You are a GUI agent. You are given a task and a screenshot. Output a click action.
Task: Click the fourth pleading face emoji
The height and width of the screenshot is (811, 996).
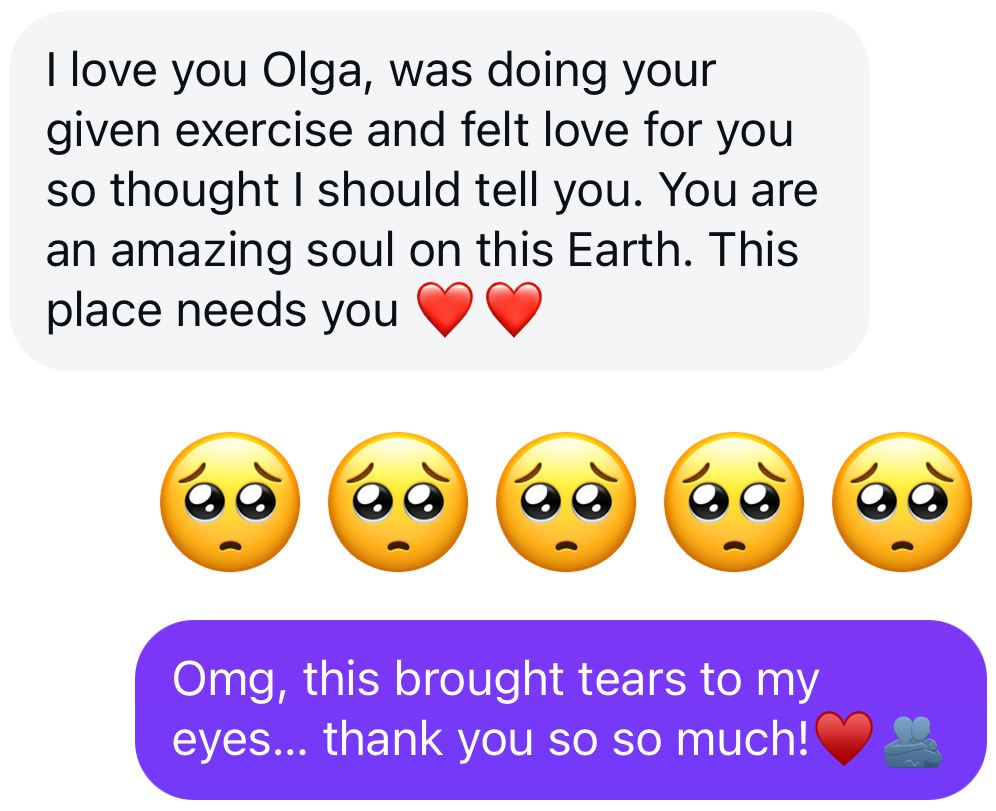coord(734,502)
